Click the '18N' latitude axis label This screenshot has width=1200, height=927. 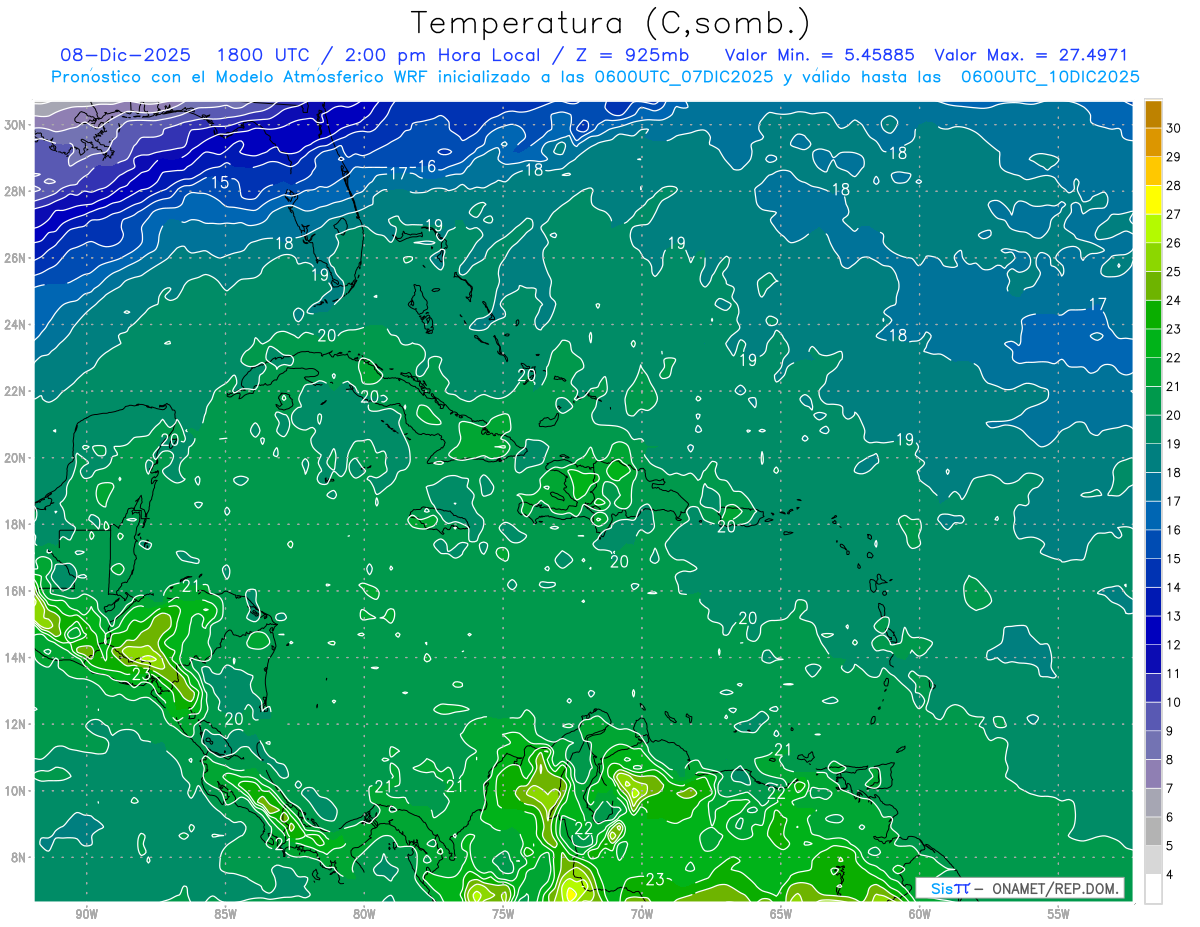click(15, 524)
